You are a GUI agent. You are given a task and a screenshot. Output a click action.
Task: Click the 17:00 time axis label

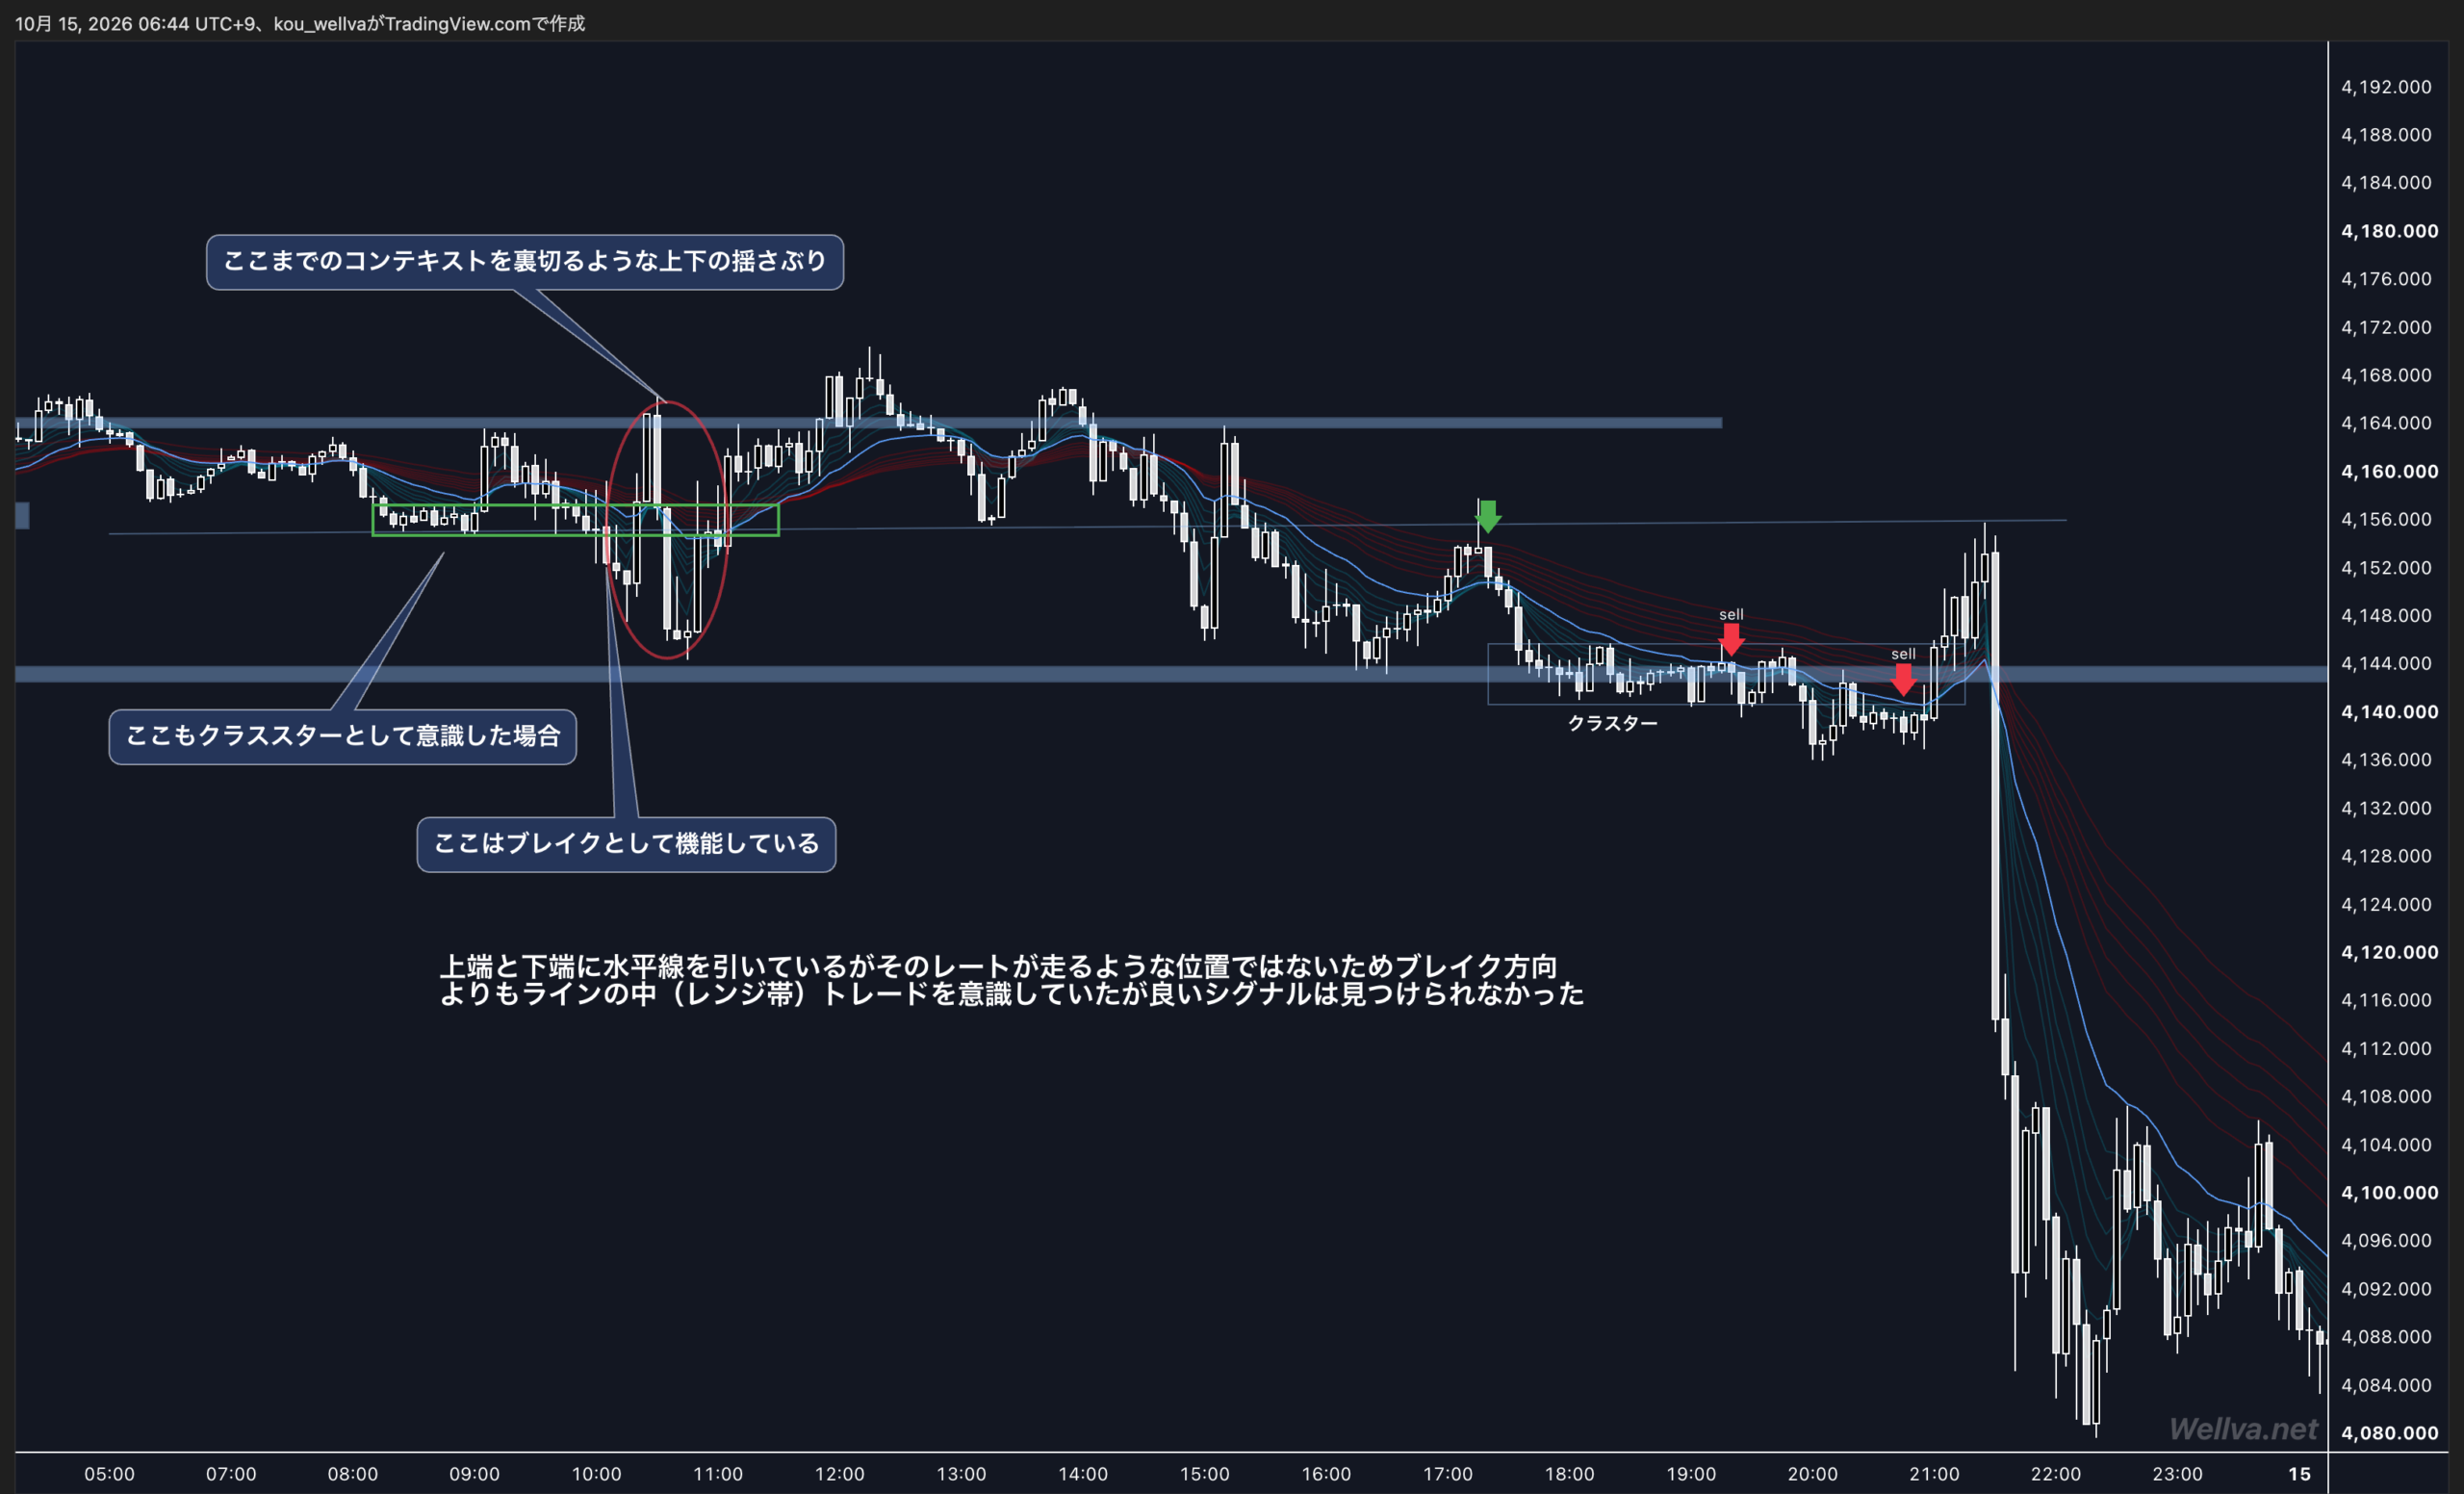click(x=1448, y=1474)
